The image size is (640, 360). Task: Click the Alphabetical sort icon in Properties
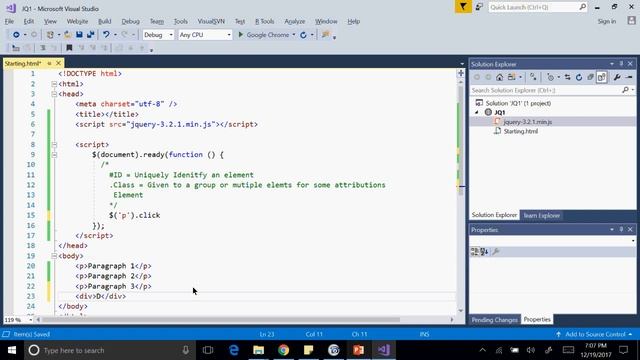pyautogui.click(x=484, y=252)
